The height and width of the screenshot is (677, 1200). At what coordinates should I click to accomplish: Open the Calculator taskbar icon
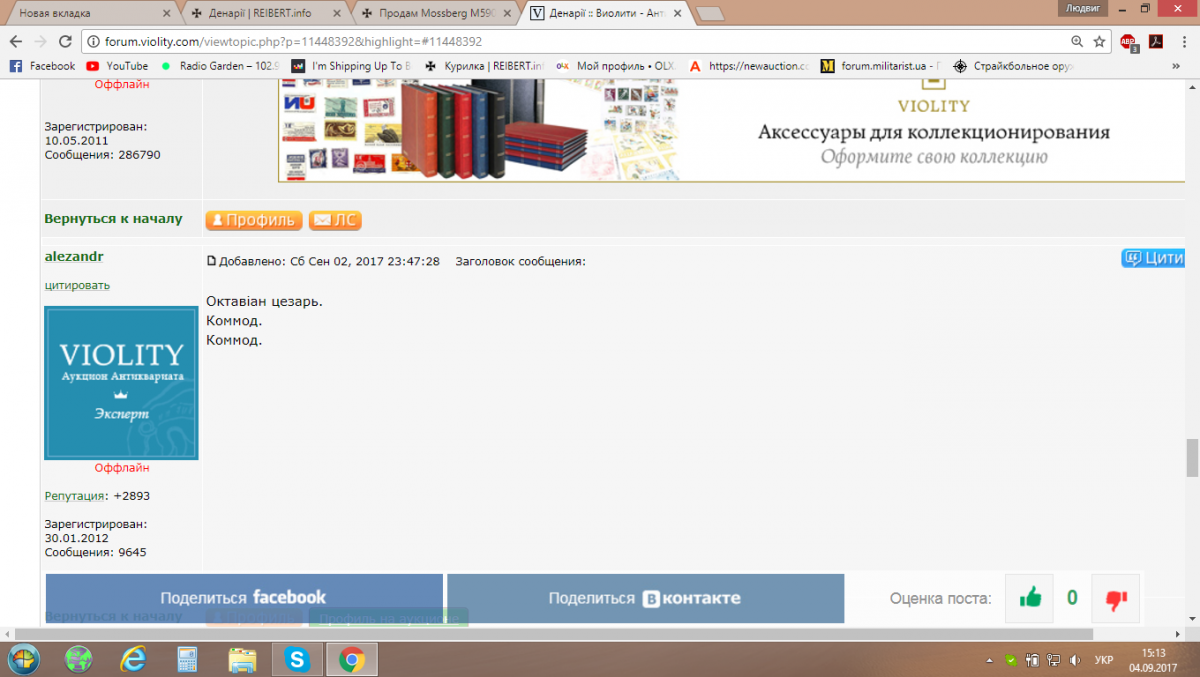point(187,659)
